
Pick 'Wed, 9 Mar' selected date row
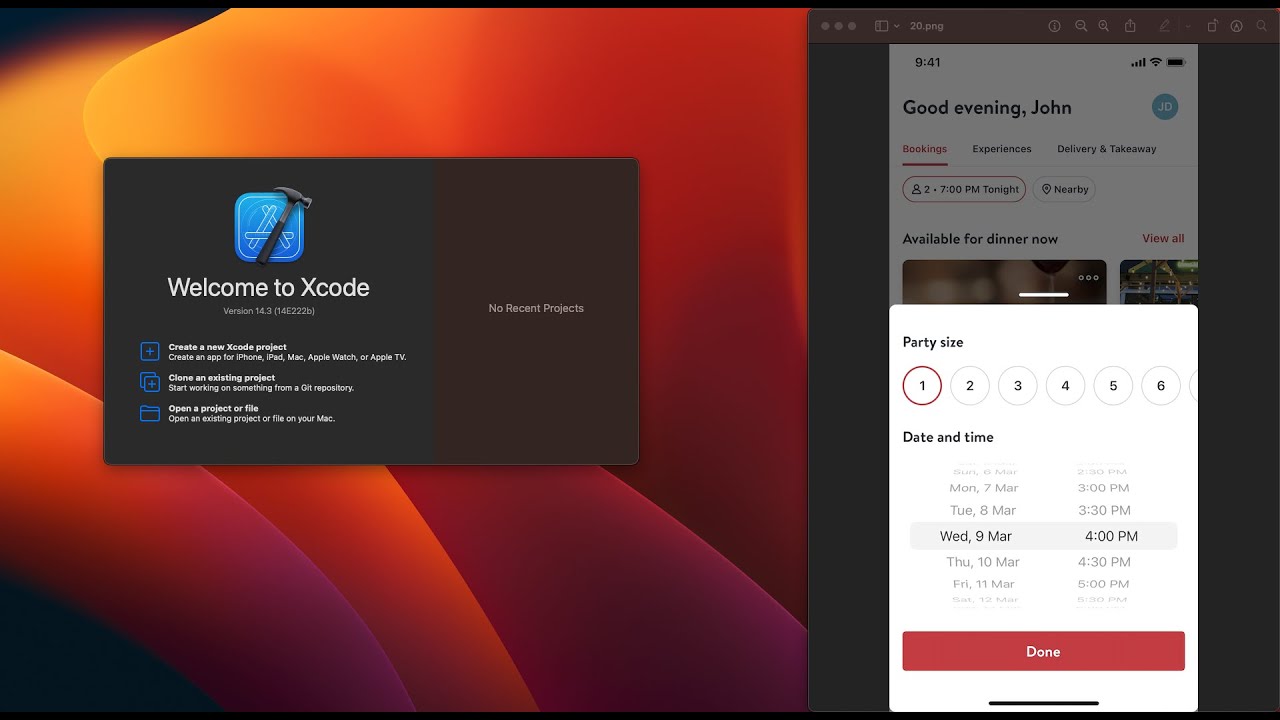pyautogui.click(x=976, y=536)
